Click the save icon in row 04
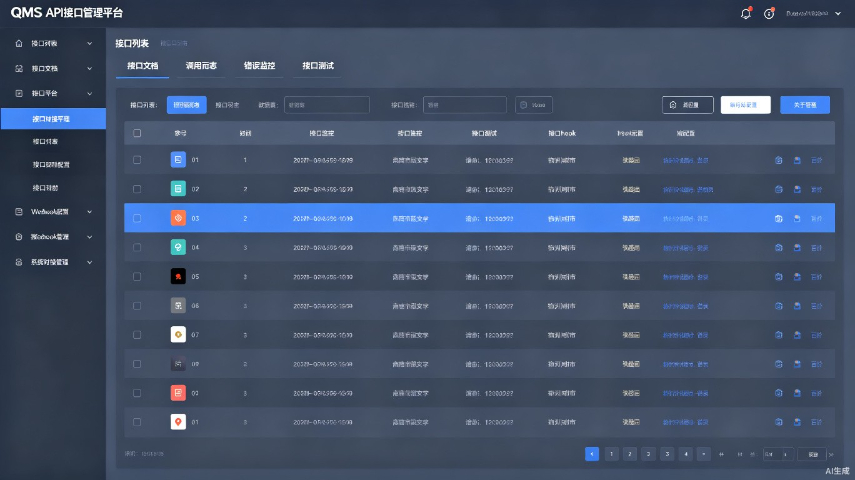Screen dimensions: 855x480 click(797, 248)
